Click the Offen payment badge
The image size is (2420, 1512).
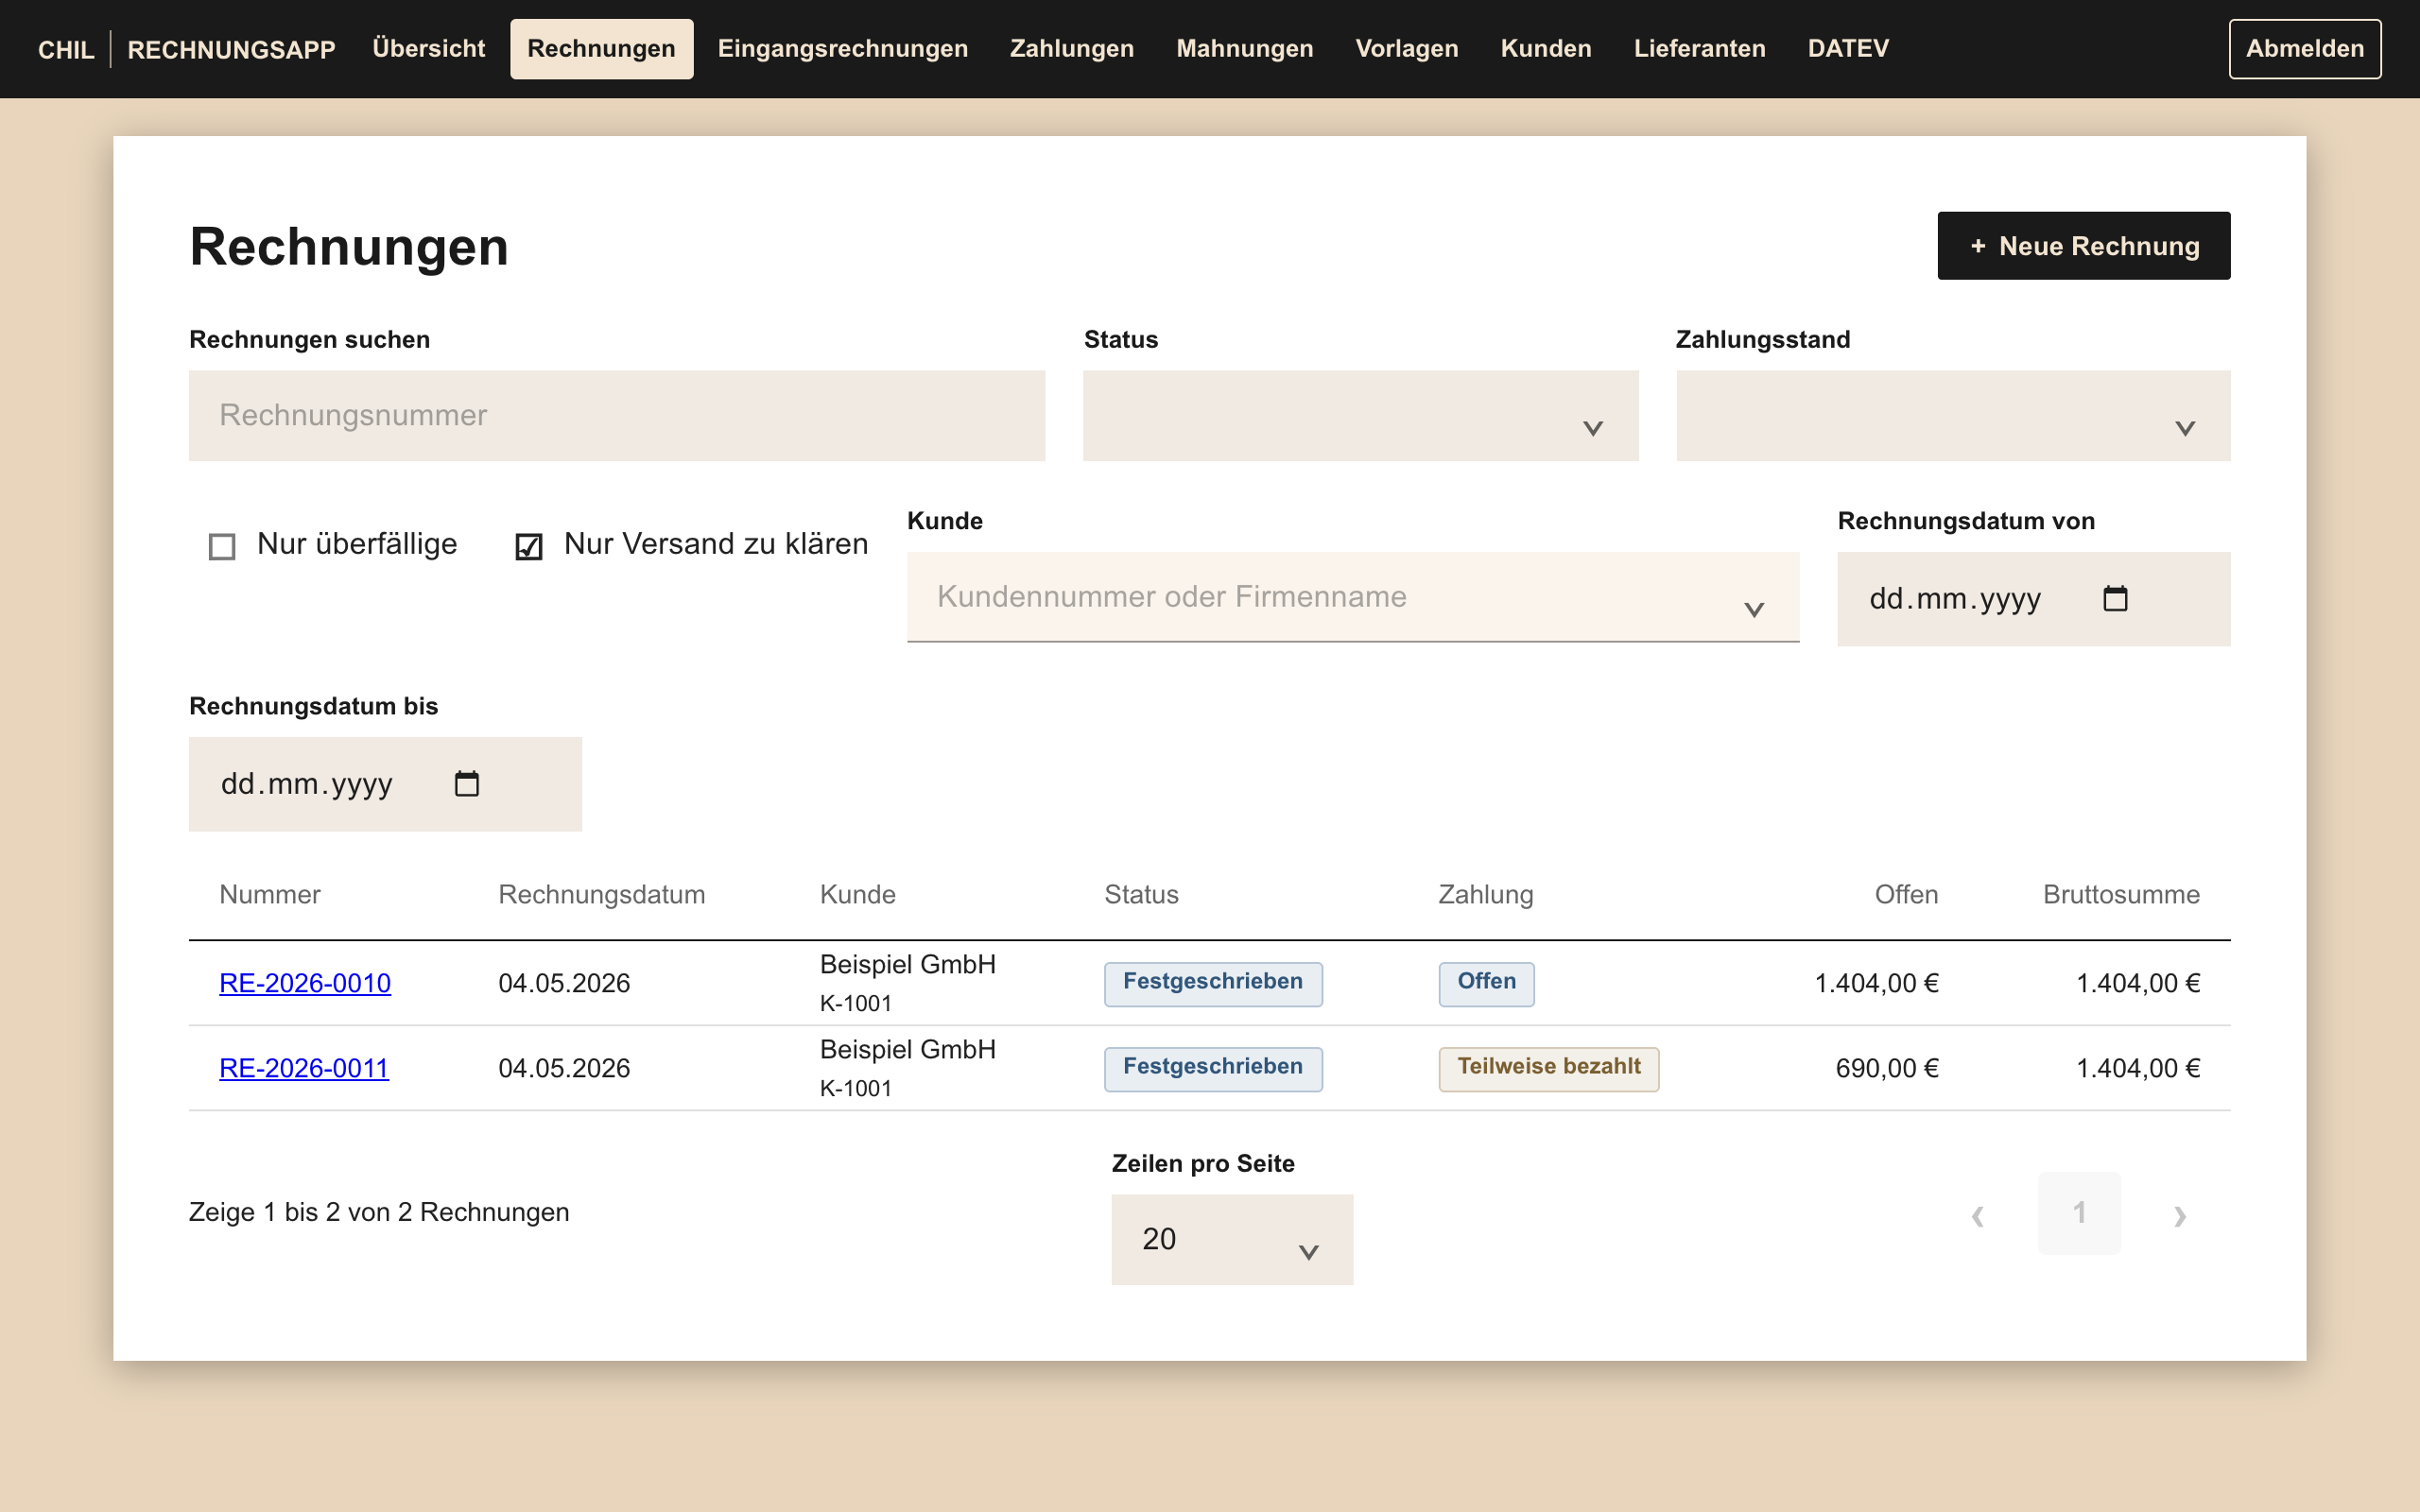(1486, 983)
